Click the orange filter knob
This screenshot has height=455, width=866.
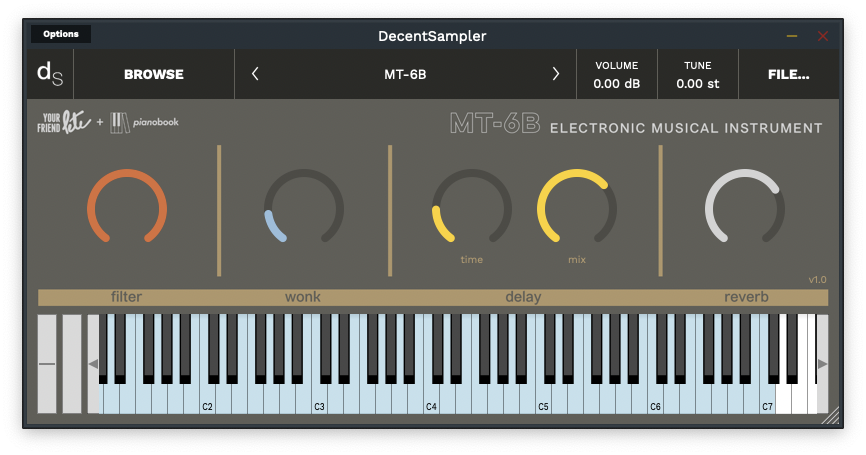point(127,208)
